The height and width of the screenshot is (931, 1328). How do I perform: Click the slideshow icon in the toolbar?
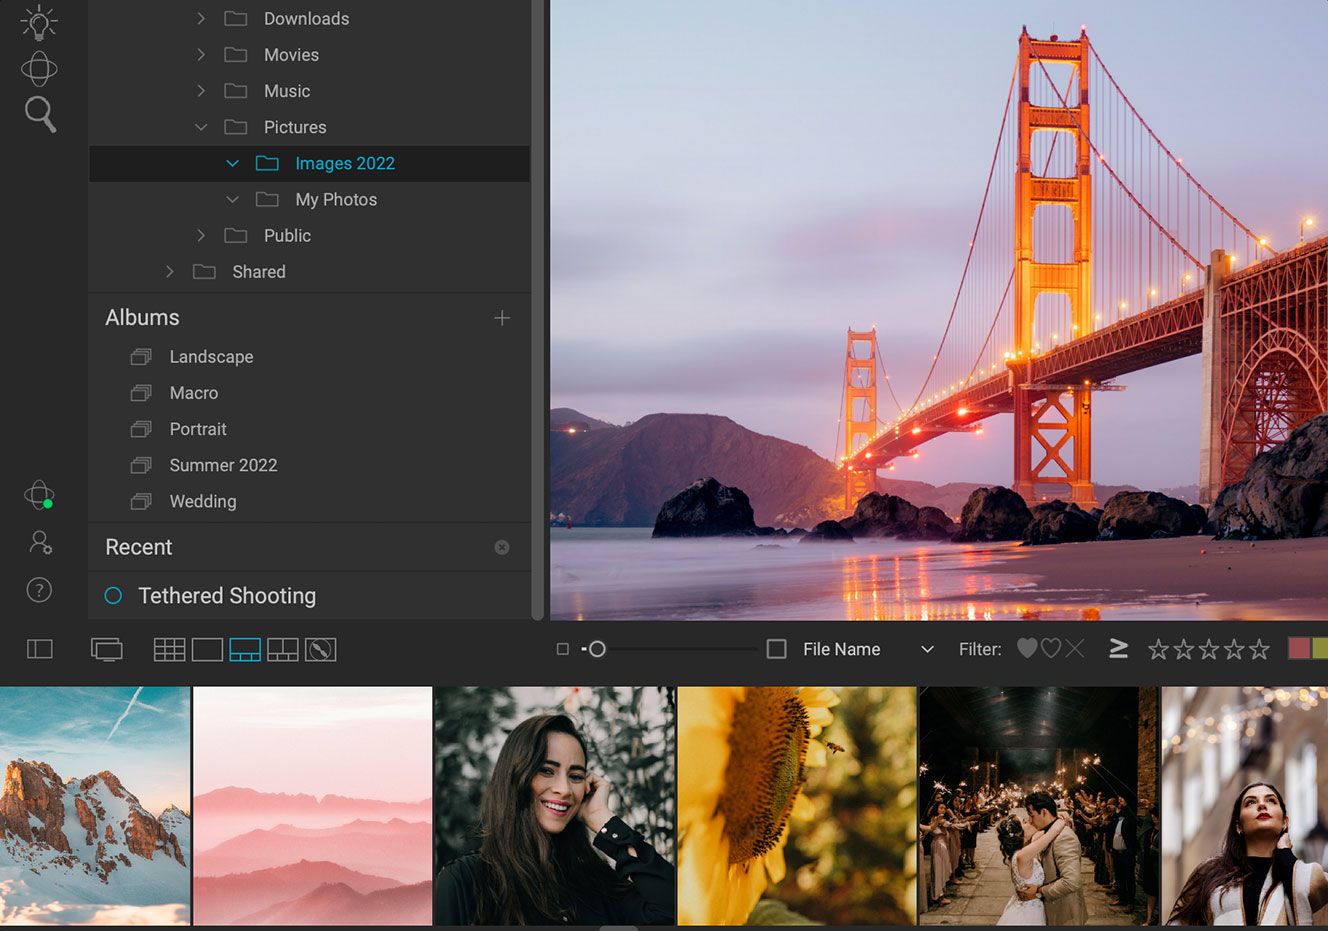tap(320, 649)
